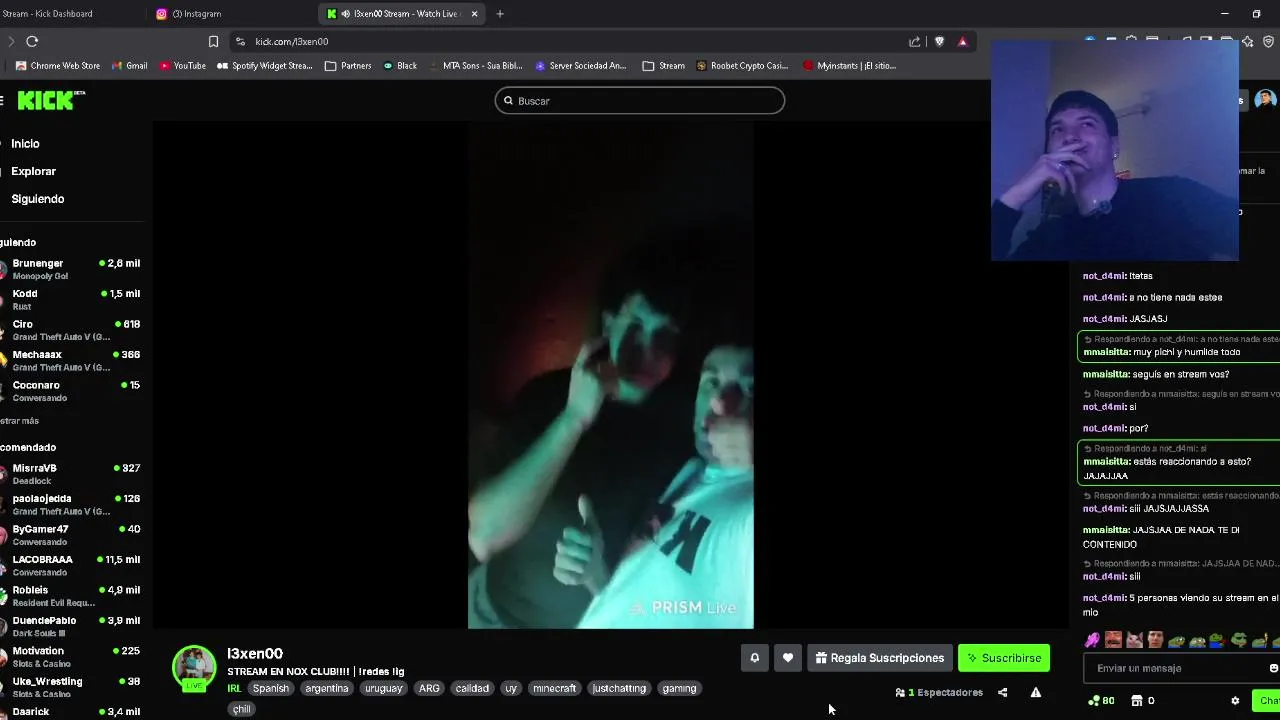Expand followed list with Mostrar más
The width and height of the screenshot is (1280, 720).
19,421
